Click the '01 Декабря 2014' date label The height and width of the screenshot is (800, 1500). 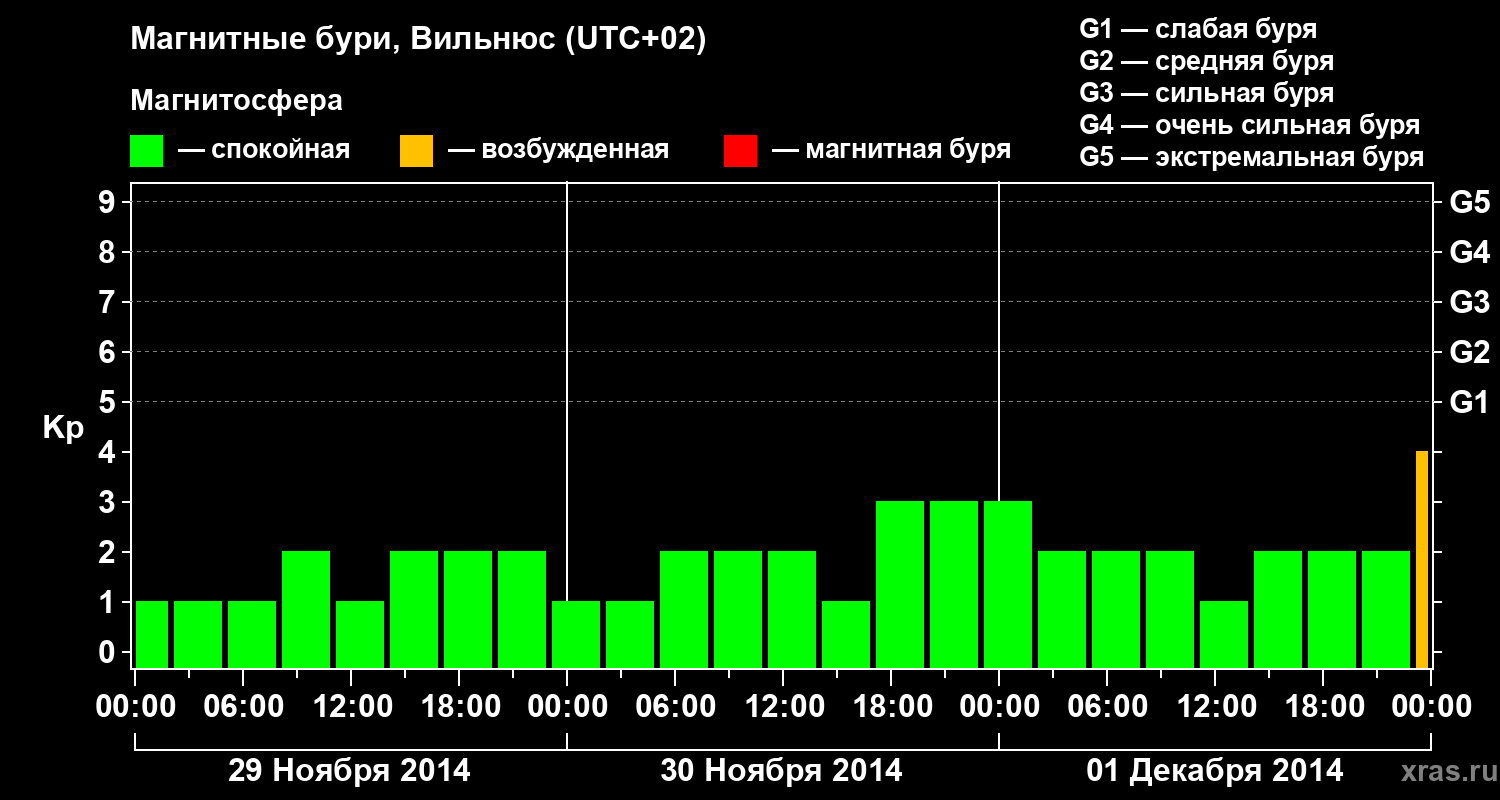pyautogui.click(x=1215, y=771)
